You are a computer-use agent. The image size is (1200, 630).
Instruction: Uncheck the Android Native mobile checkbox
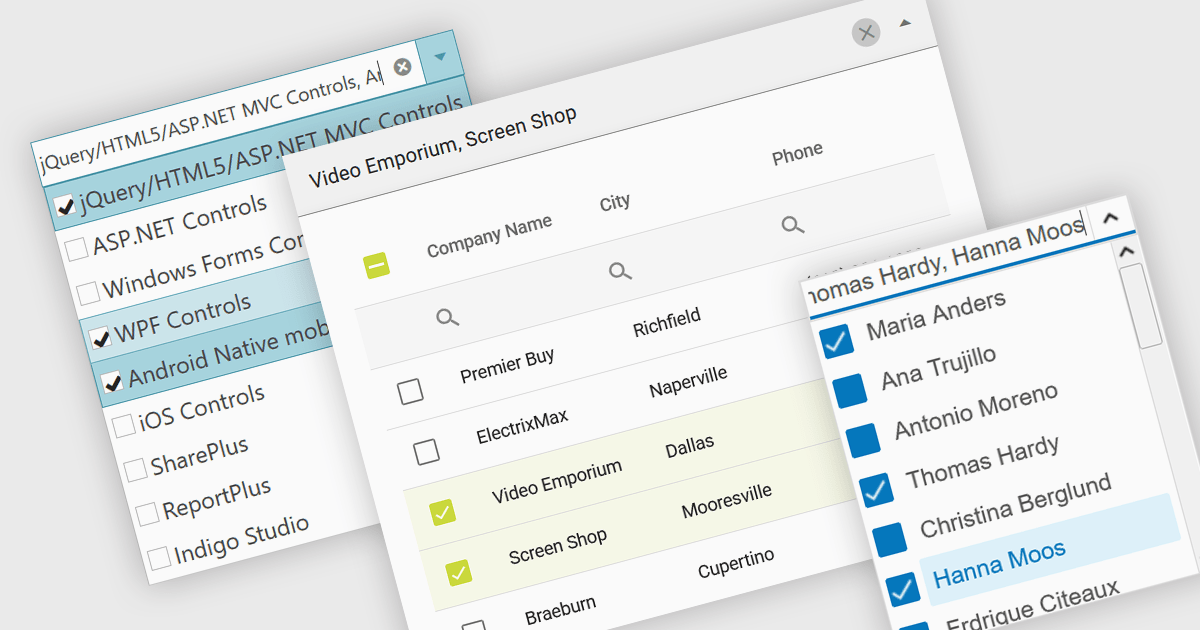click(112, 381)
